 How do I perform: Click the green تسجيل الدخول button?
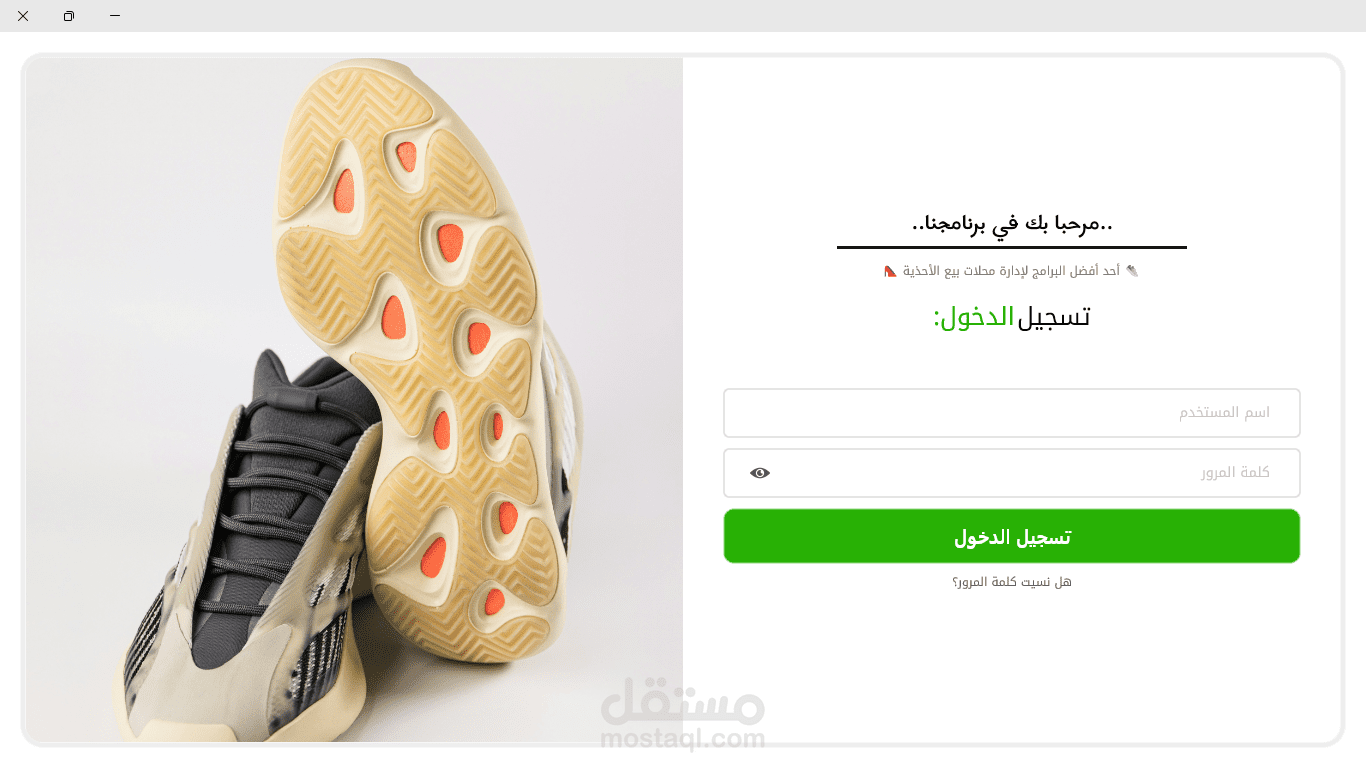pyautogui.click(x=1012, y=536)
